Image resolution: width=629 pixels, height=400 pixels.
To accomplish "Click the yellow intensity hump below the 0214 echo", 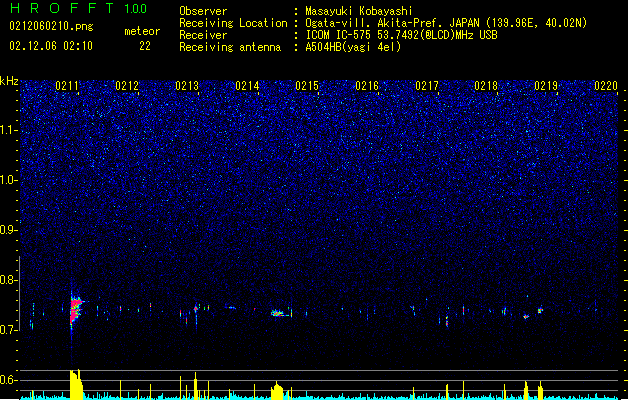I will coord(277,391).
